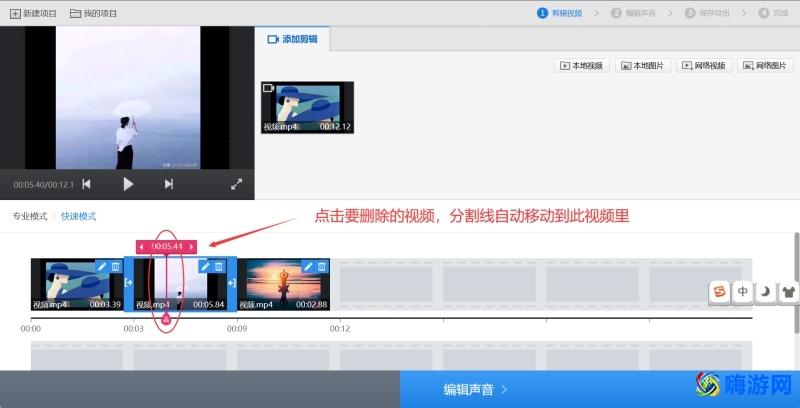Click the Sogou input method S icon
The width and height of the screenshot is (800, 408).
(x=719, y=292)
